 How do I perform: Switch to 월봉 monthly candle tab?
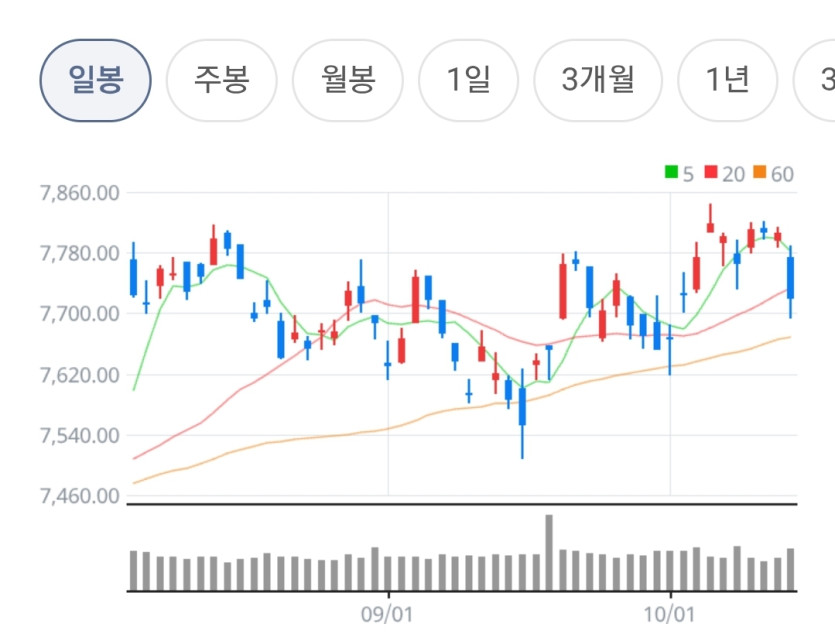(348, 80)
